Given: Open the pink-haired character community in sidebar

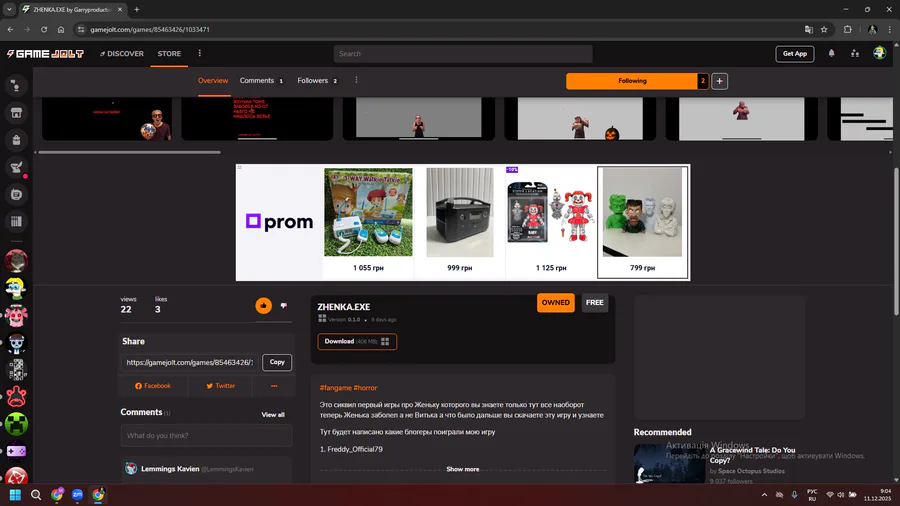Looking at the screenshot, I should 16,316.
